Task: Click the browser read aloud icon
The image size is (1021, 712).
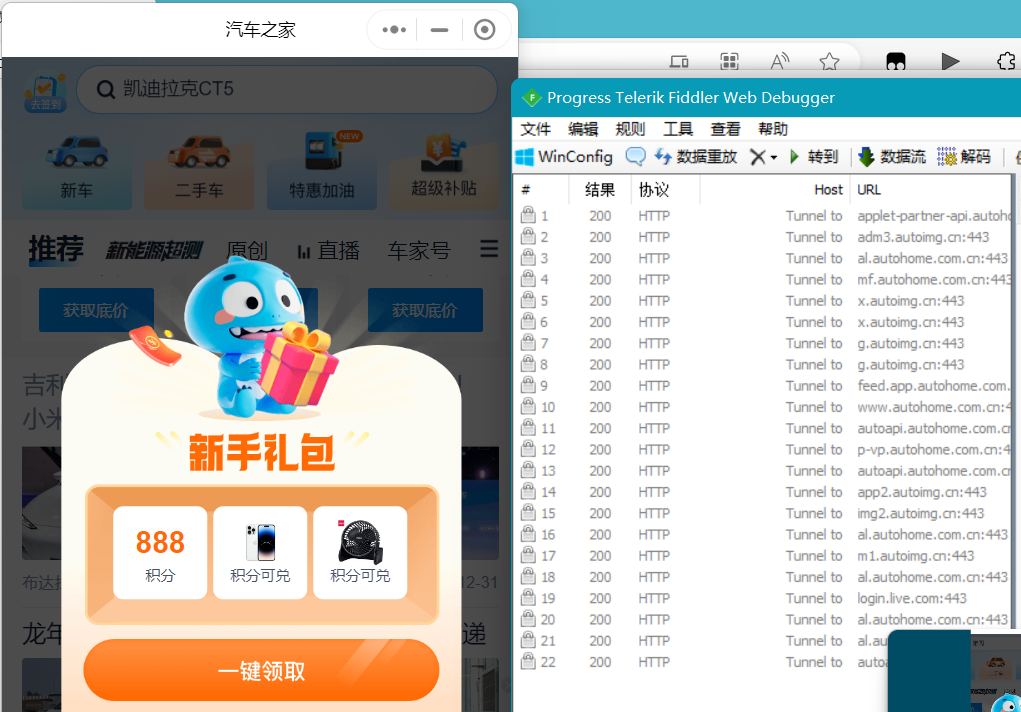Action: click(x=779, y=61)
